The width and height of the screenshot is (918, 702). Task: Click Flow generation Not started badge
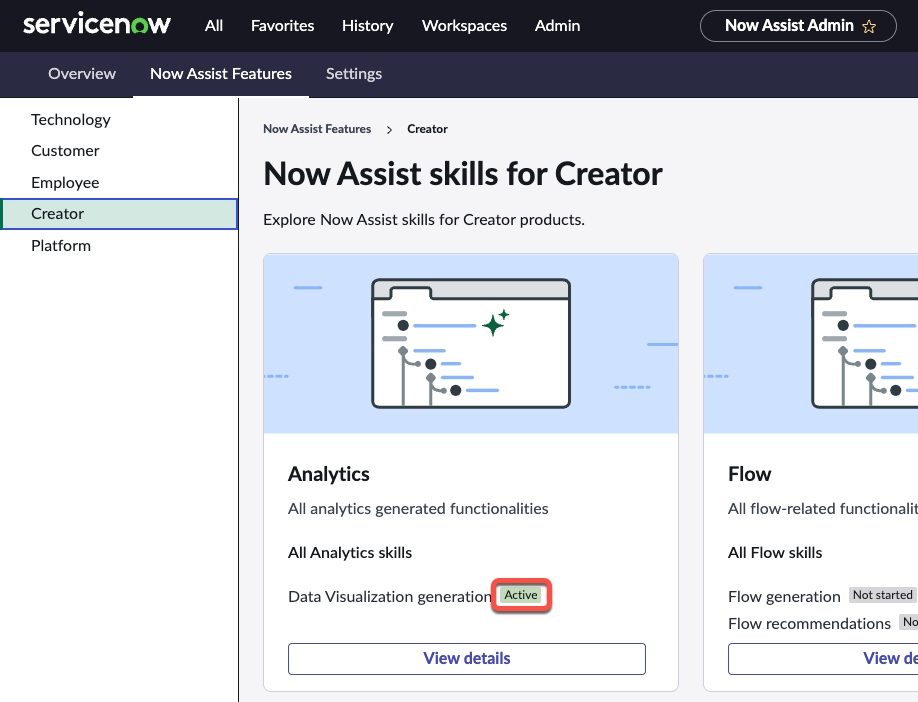pos(882,595)
